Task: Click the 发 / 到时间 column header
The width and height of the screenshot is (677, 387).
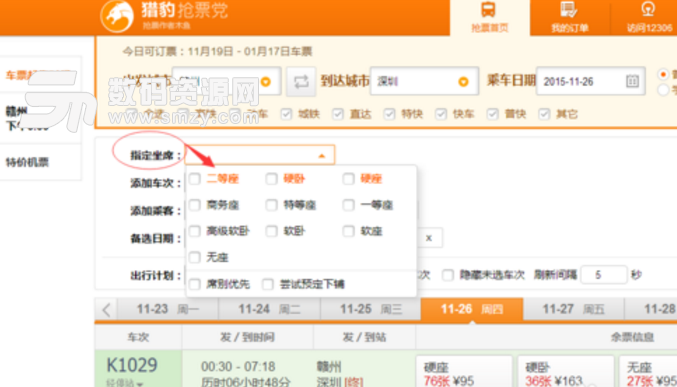Action: pos(247,337)
